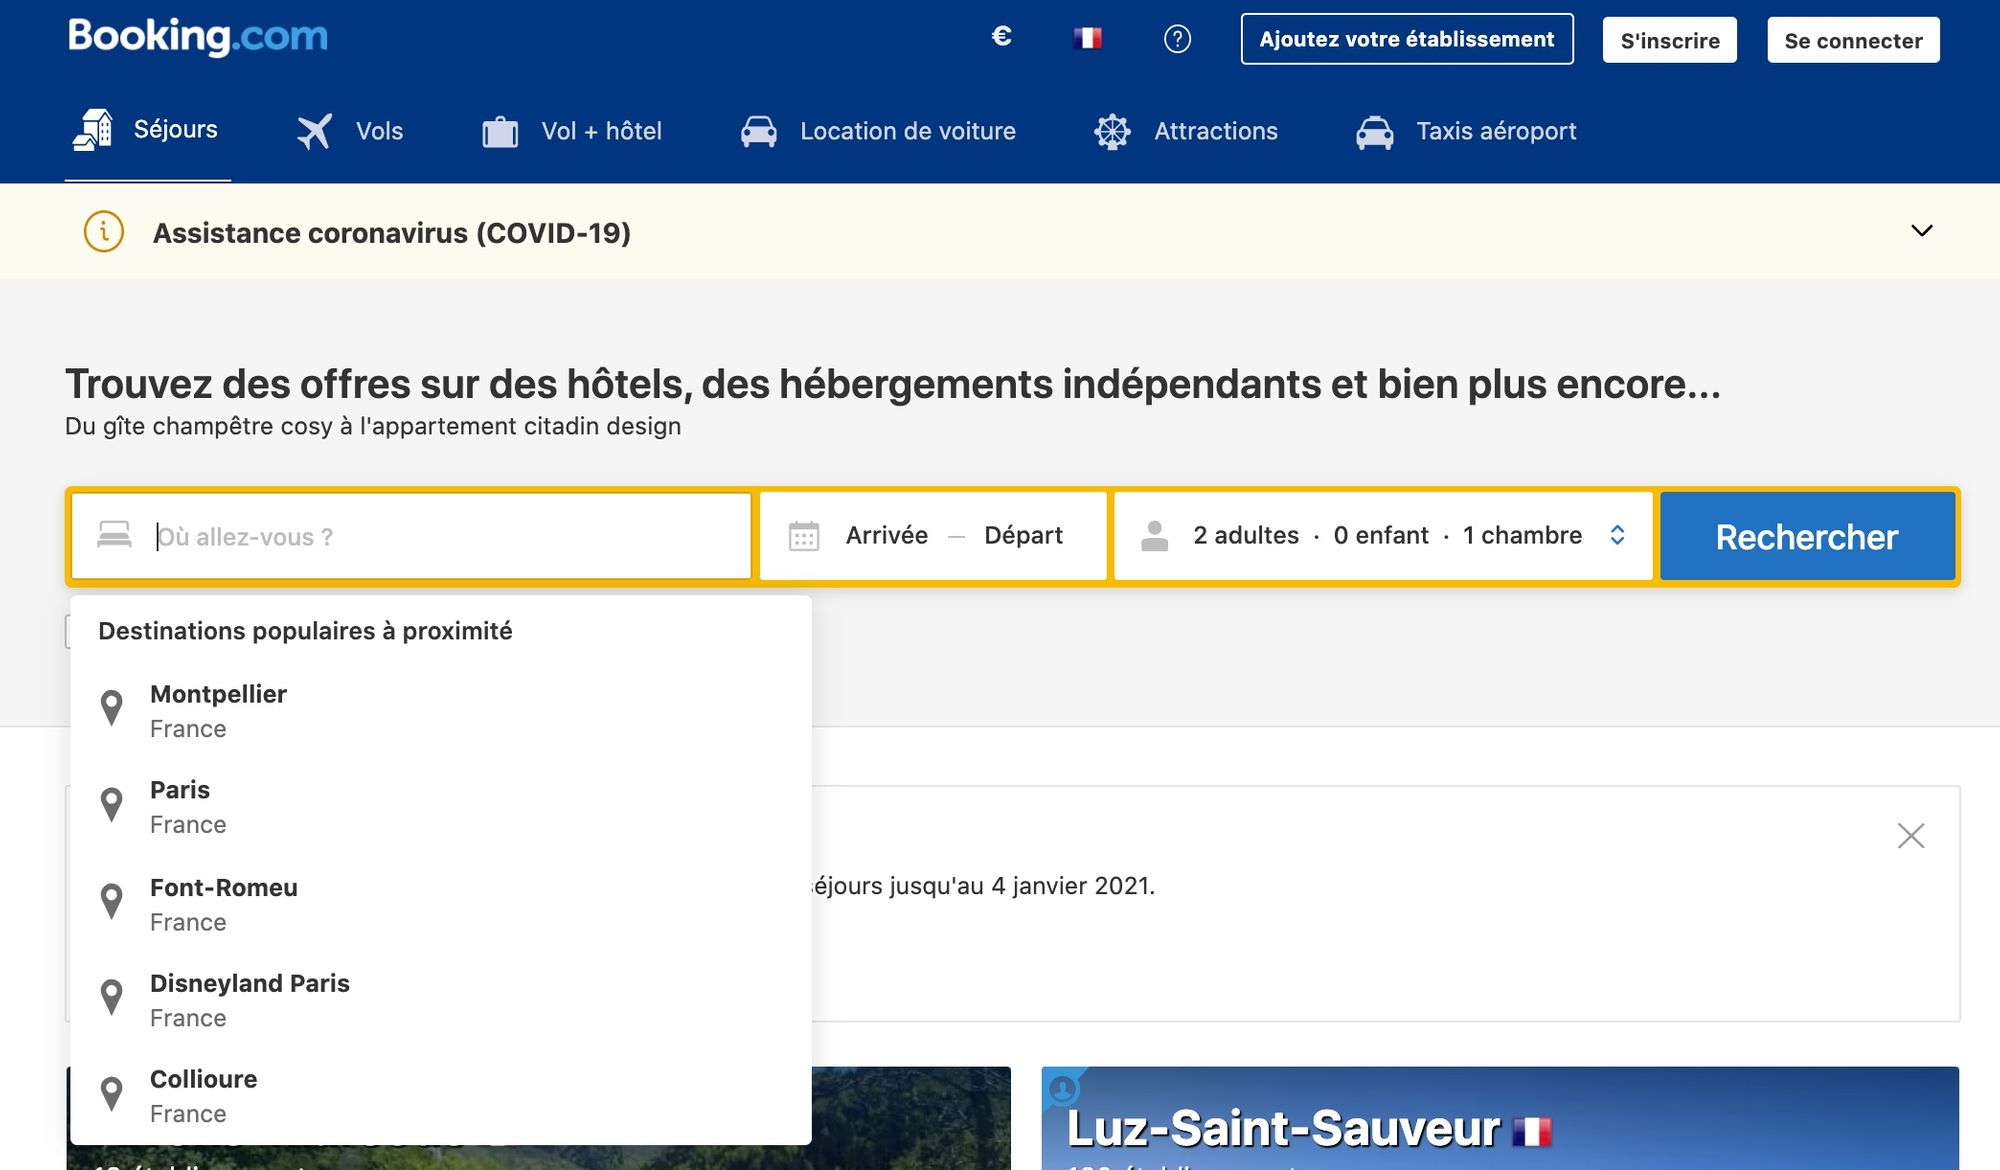Click the Attractions ferris wheel icon
The image size is (2000, 1170).
[1112, 132]
